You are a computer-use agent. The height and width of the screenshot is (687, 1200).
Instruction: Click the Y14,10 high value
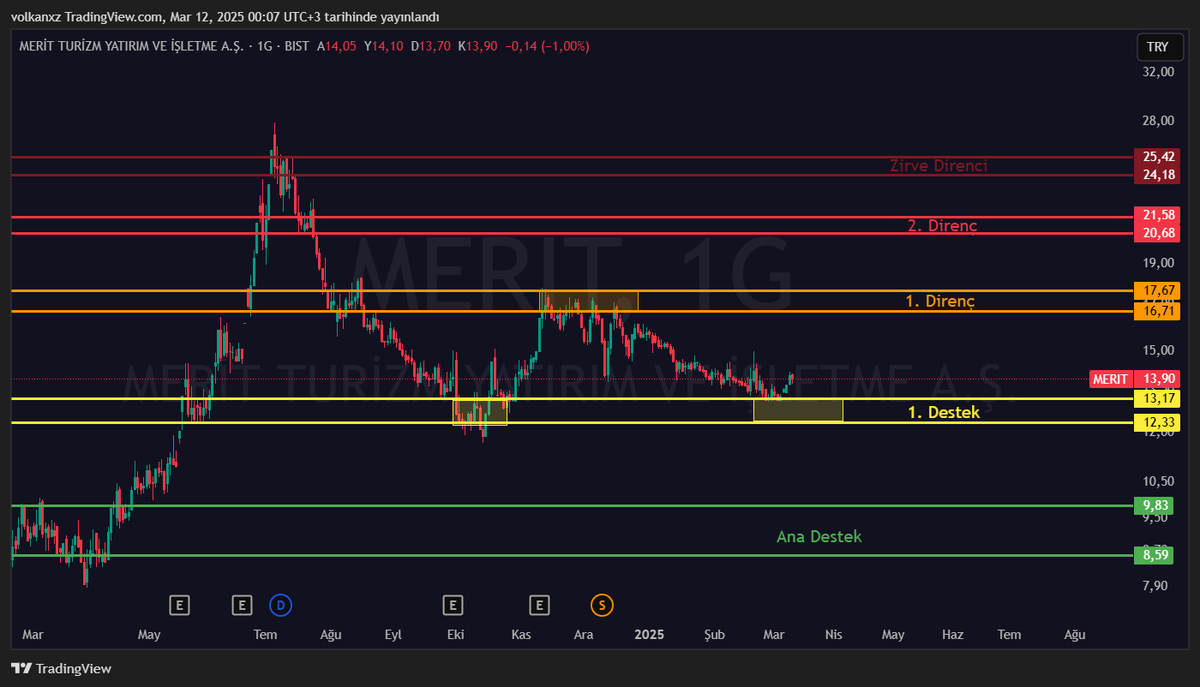(x=384, y=46)
